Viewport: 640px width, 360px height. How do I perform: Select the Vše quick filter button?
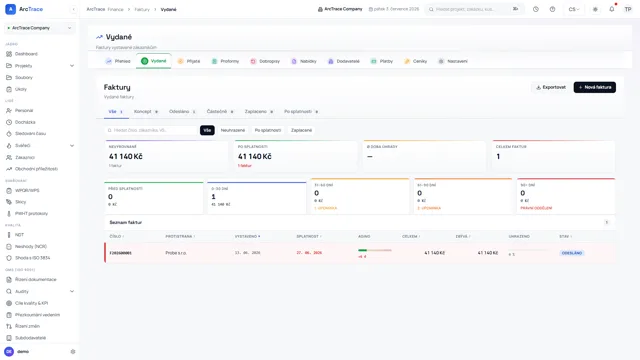click(x=207, y=130)
